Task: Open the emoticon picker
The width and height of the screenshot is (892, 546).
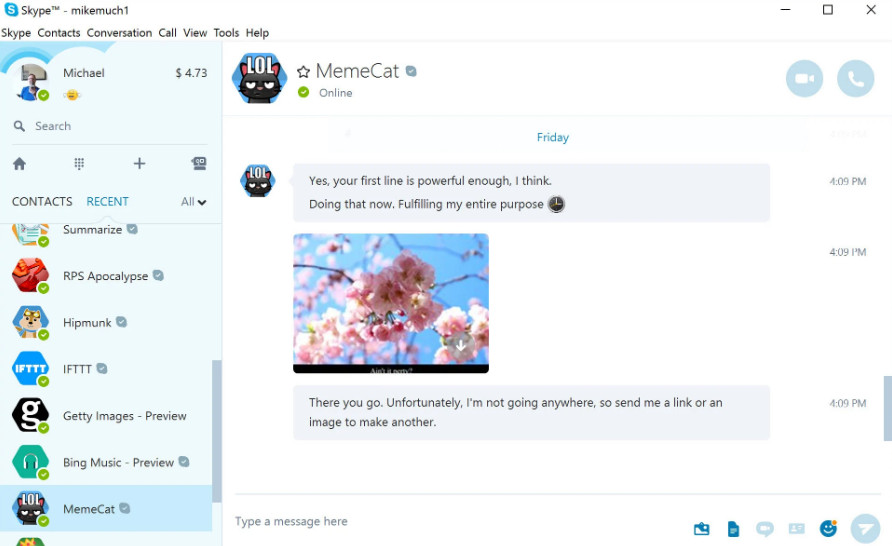Action: tap(828, 528)
